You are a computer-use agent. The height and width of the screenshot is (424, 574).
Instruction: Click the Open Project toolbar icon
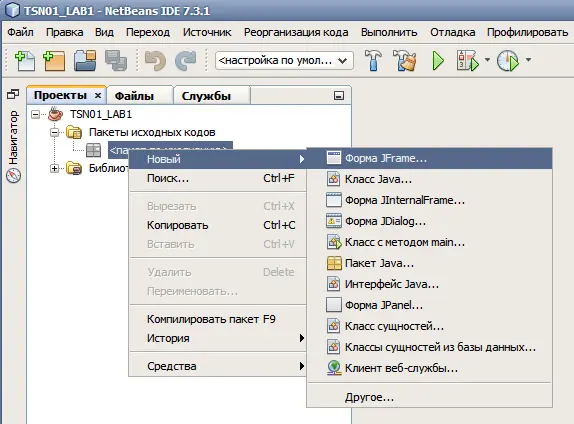(x=85, y=60)
